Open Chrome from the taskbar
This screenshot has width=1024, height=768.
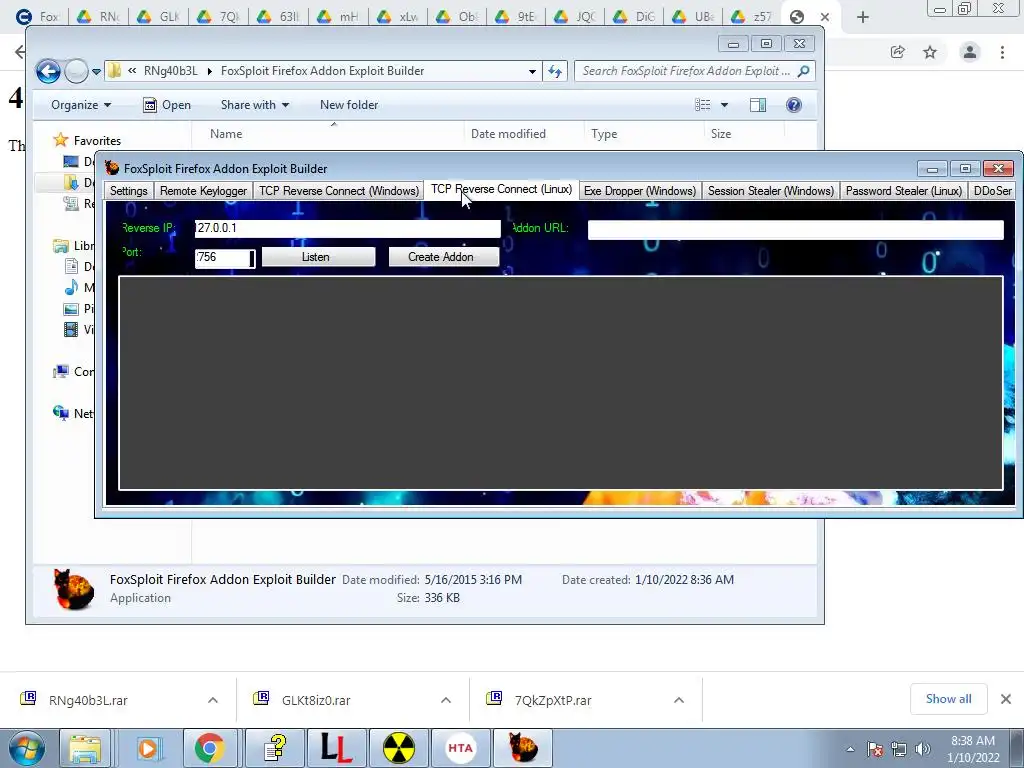tap(209, 748)
